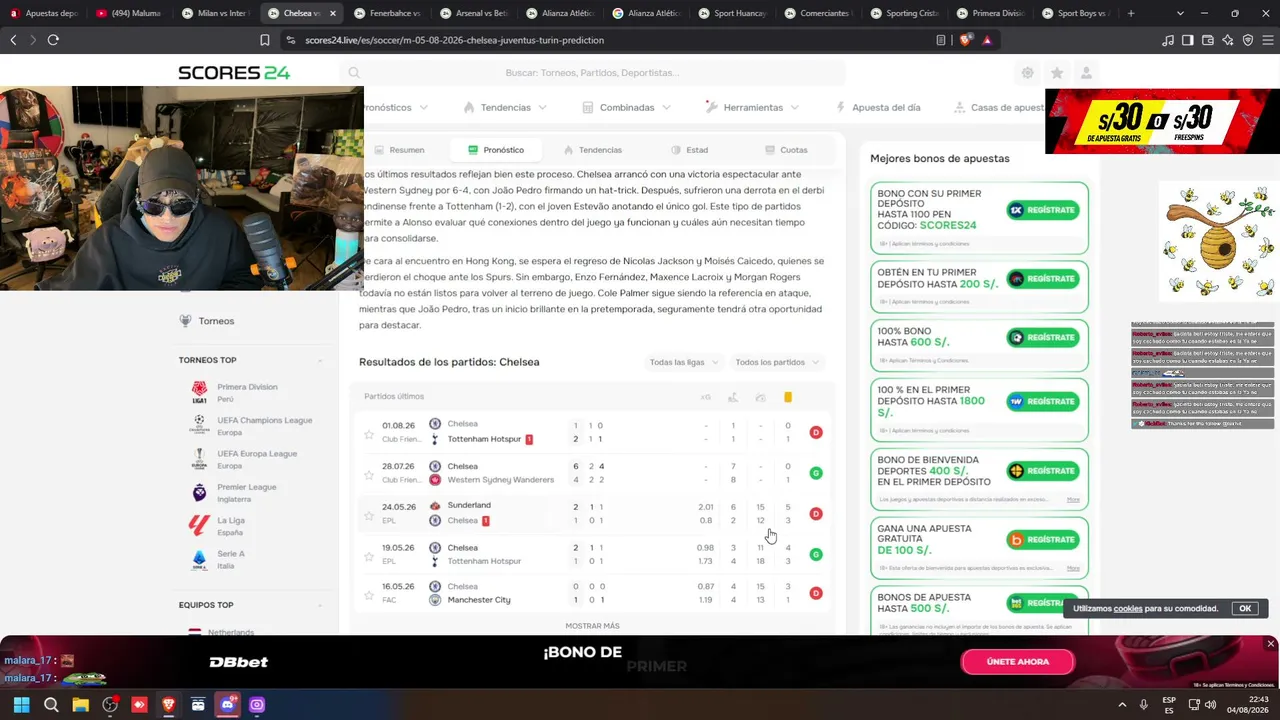Switch to the match Tendencias tab
This screenshot has width=1280, height=720.
coord(593,150)
